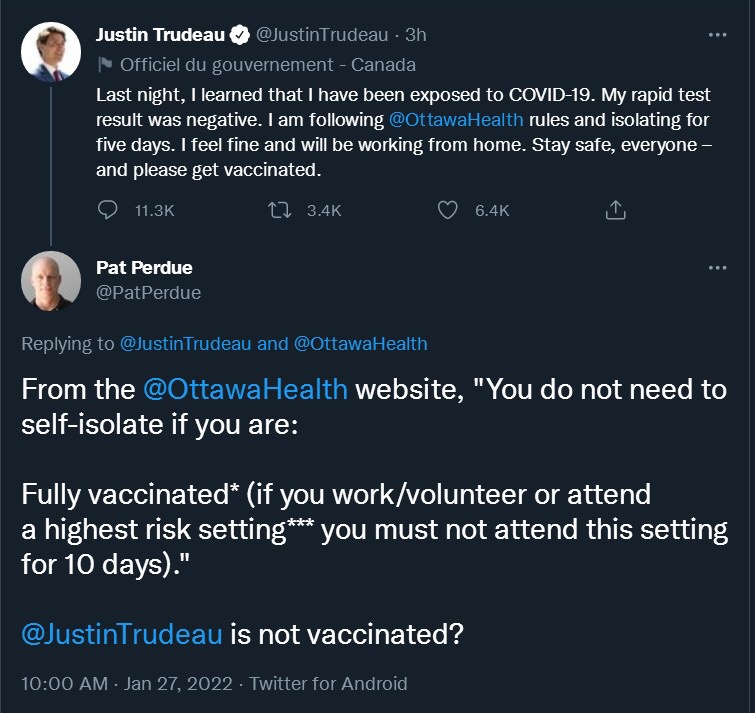Click the Pat Perdue display name
Screen dimensions: 755x713
(x=144, y=268)
